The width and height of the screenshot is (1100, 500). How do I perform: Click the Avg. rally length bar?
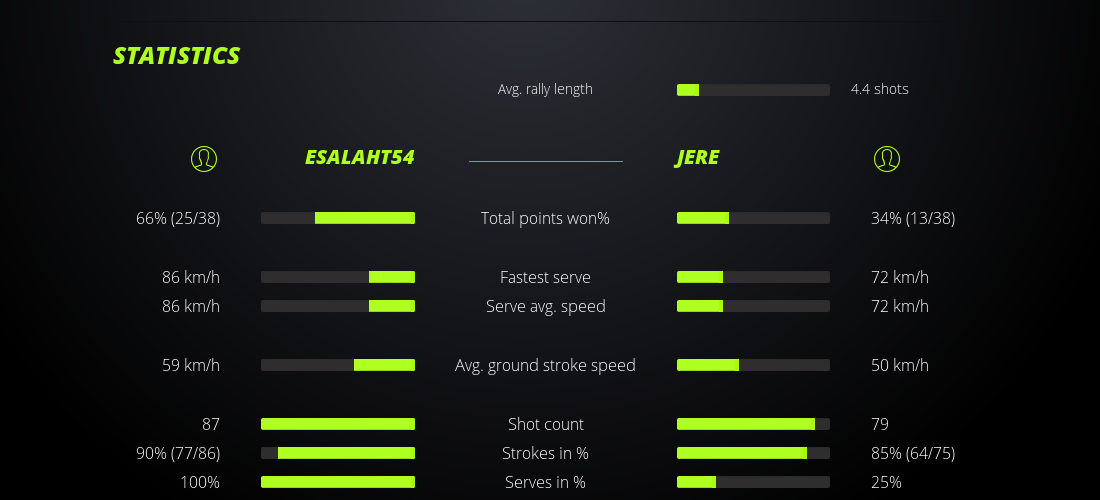[753, 90]
